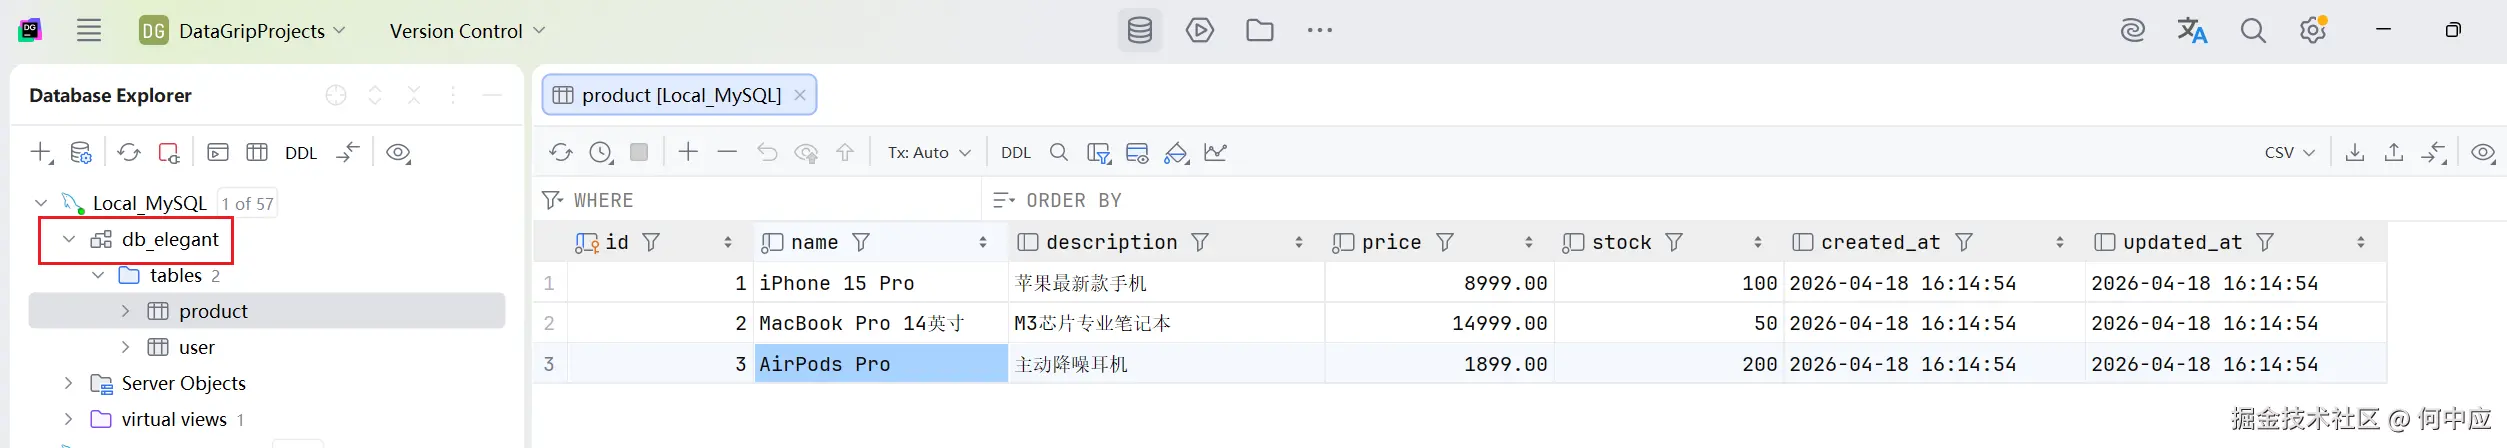Select the product [Local_MySQL] editor tab
This screenshot has height=448, width=2507.
tap(679, 95)
